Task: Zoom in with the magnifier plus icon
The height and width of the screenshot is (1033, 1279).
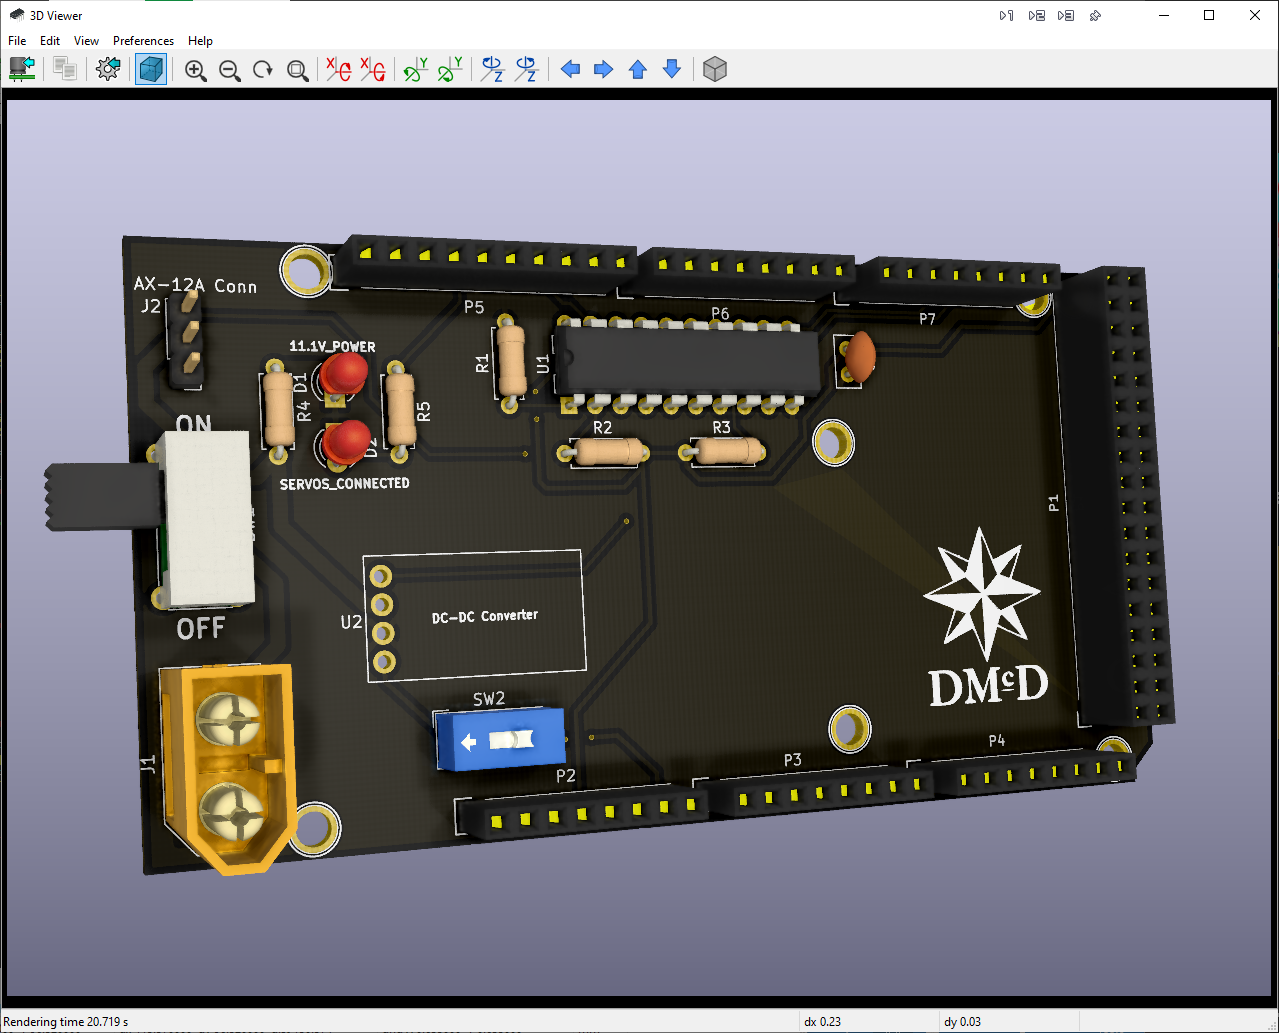Action: [196, 70]
